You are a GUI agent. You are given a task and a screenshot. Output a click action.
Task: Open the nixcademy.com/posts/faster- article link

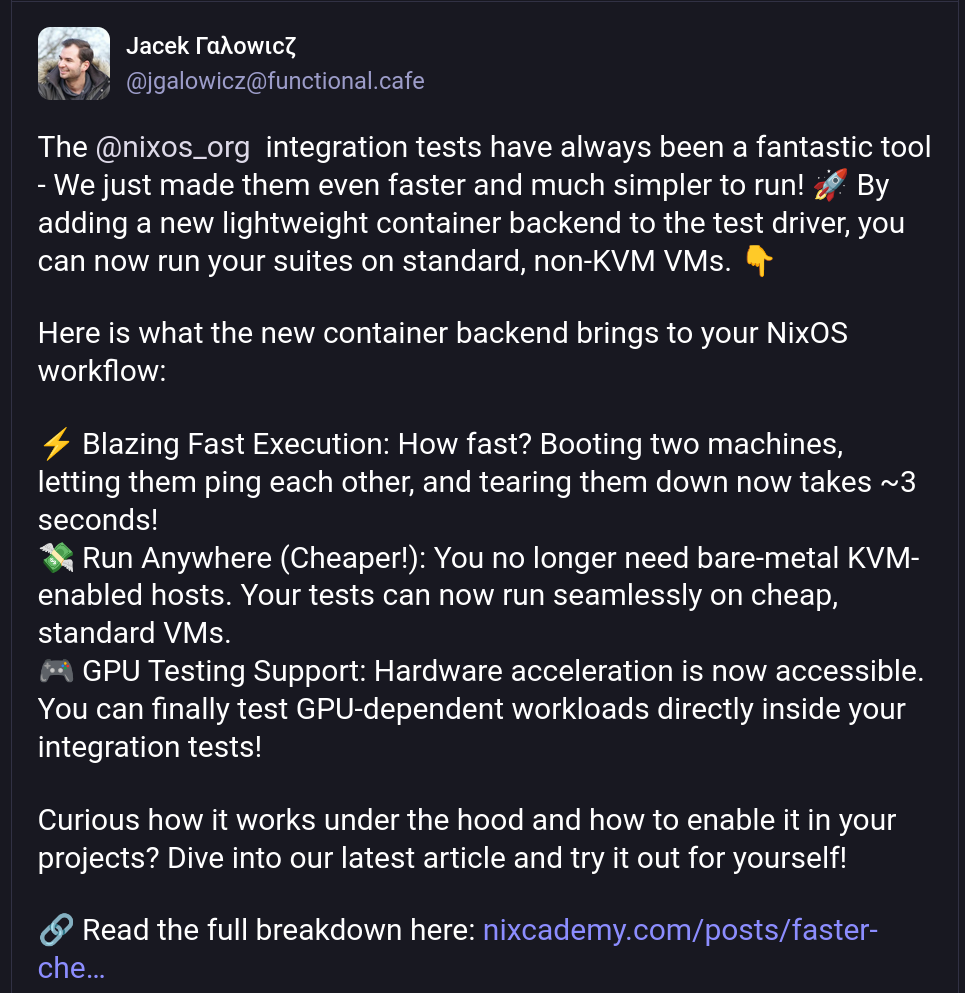click(680, 931)
